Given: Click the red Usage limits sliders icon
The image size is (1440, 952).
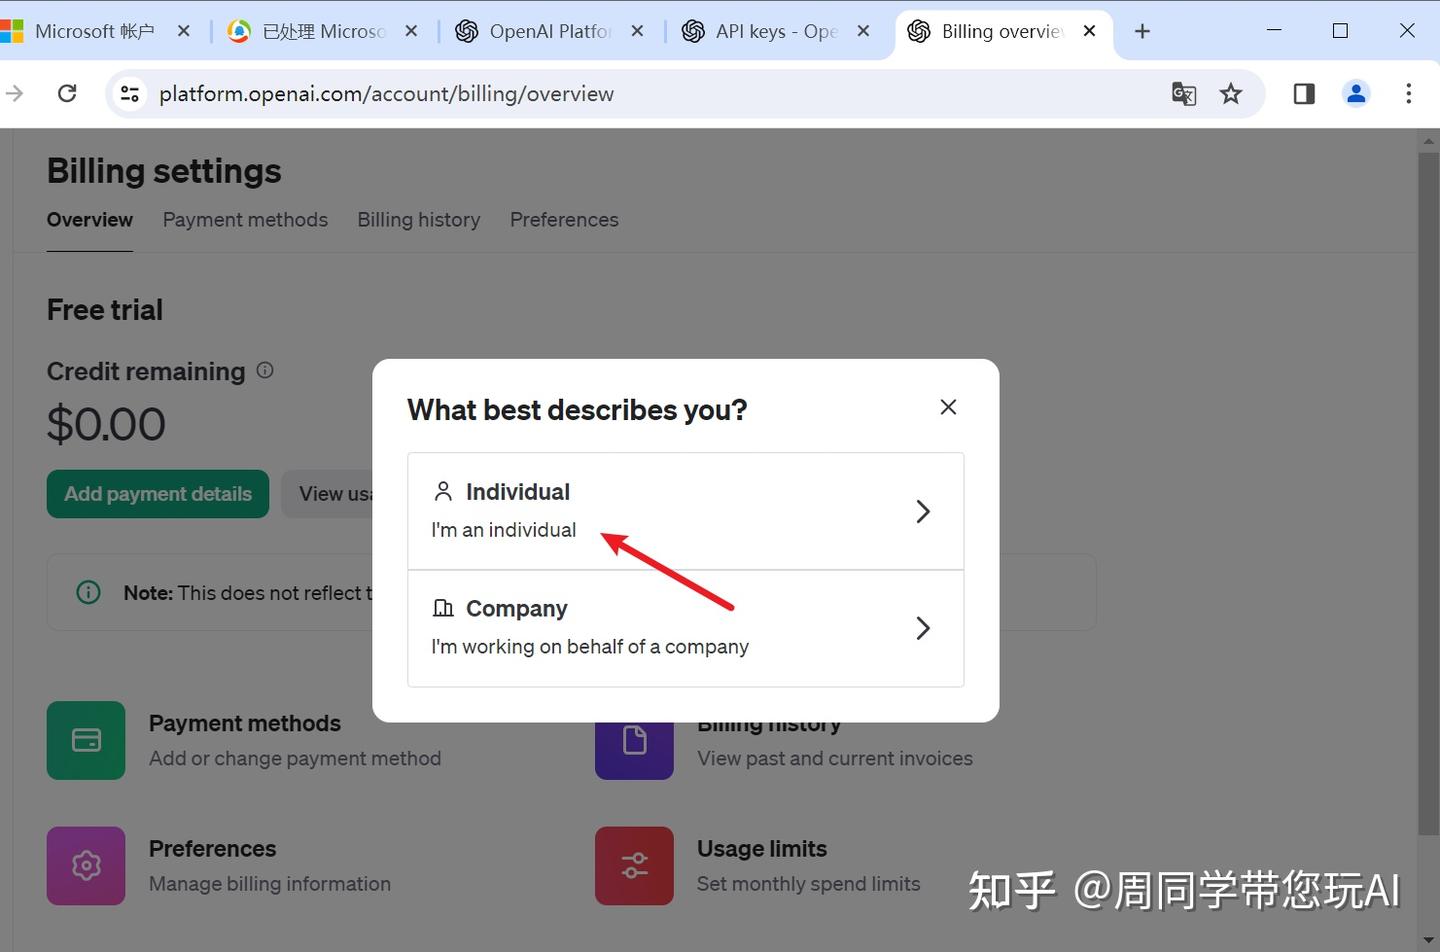Looking at the screenshot, I should [634, 866].
